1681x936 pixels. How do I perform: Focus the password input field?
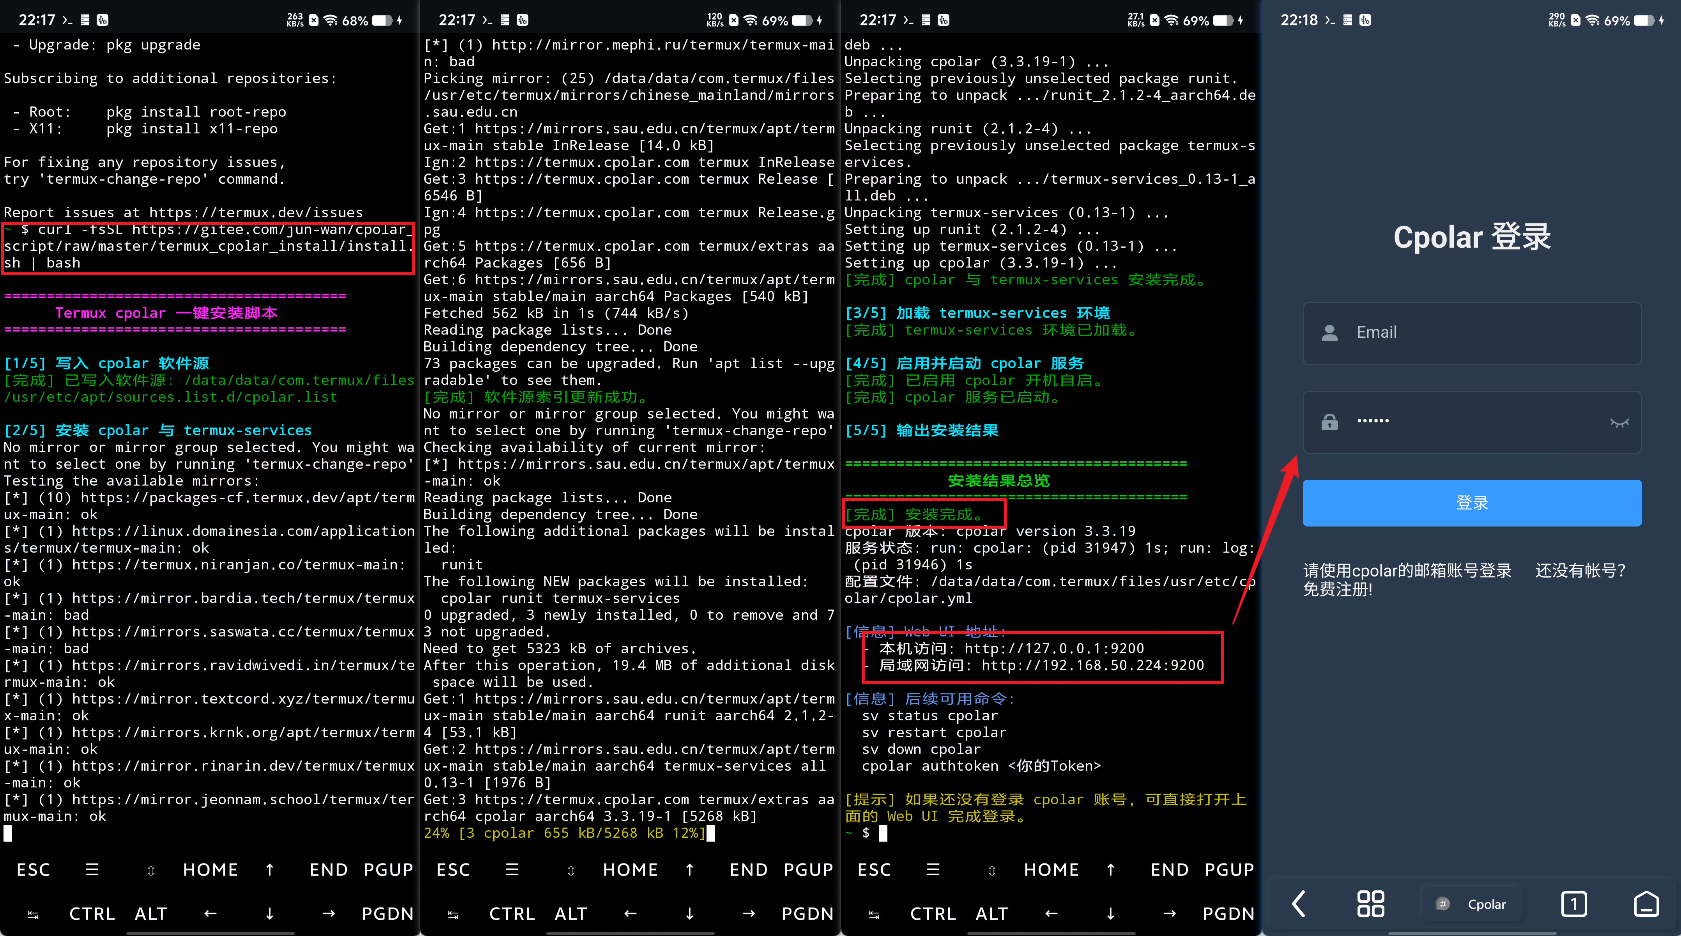click(1460, 422)
